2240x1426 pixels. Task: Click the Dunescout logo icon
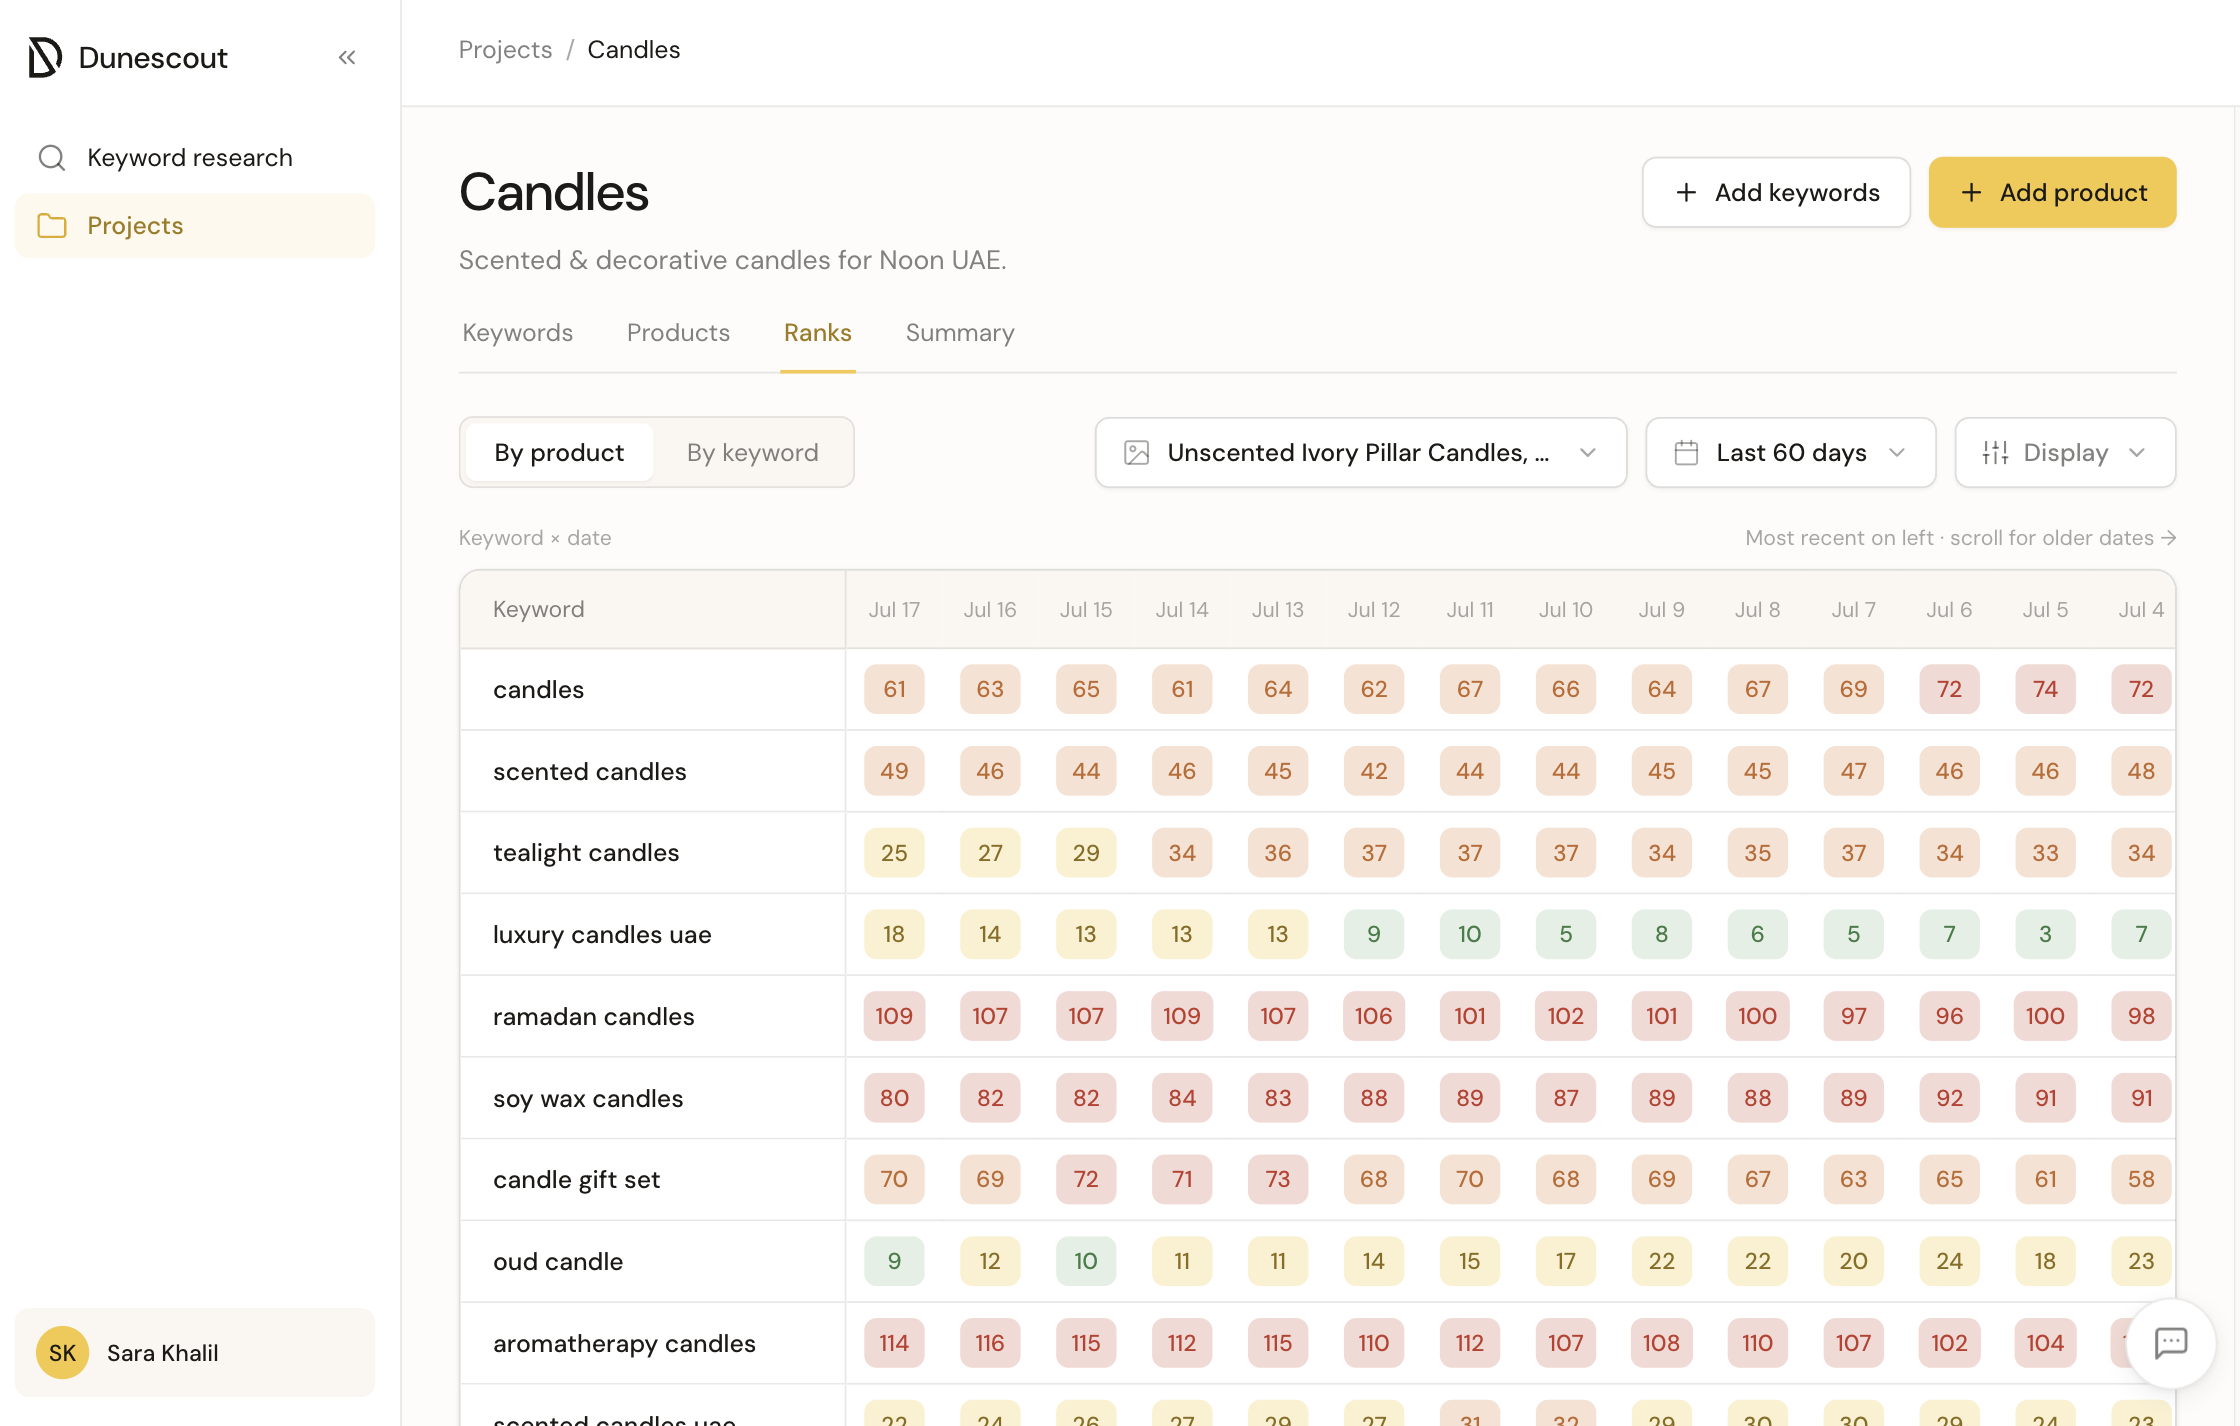click(45, 57)
